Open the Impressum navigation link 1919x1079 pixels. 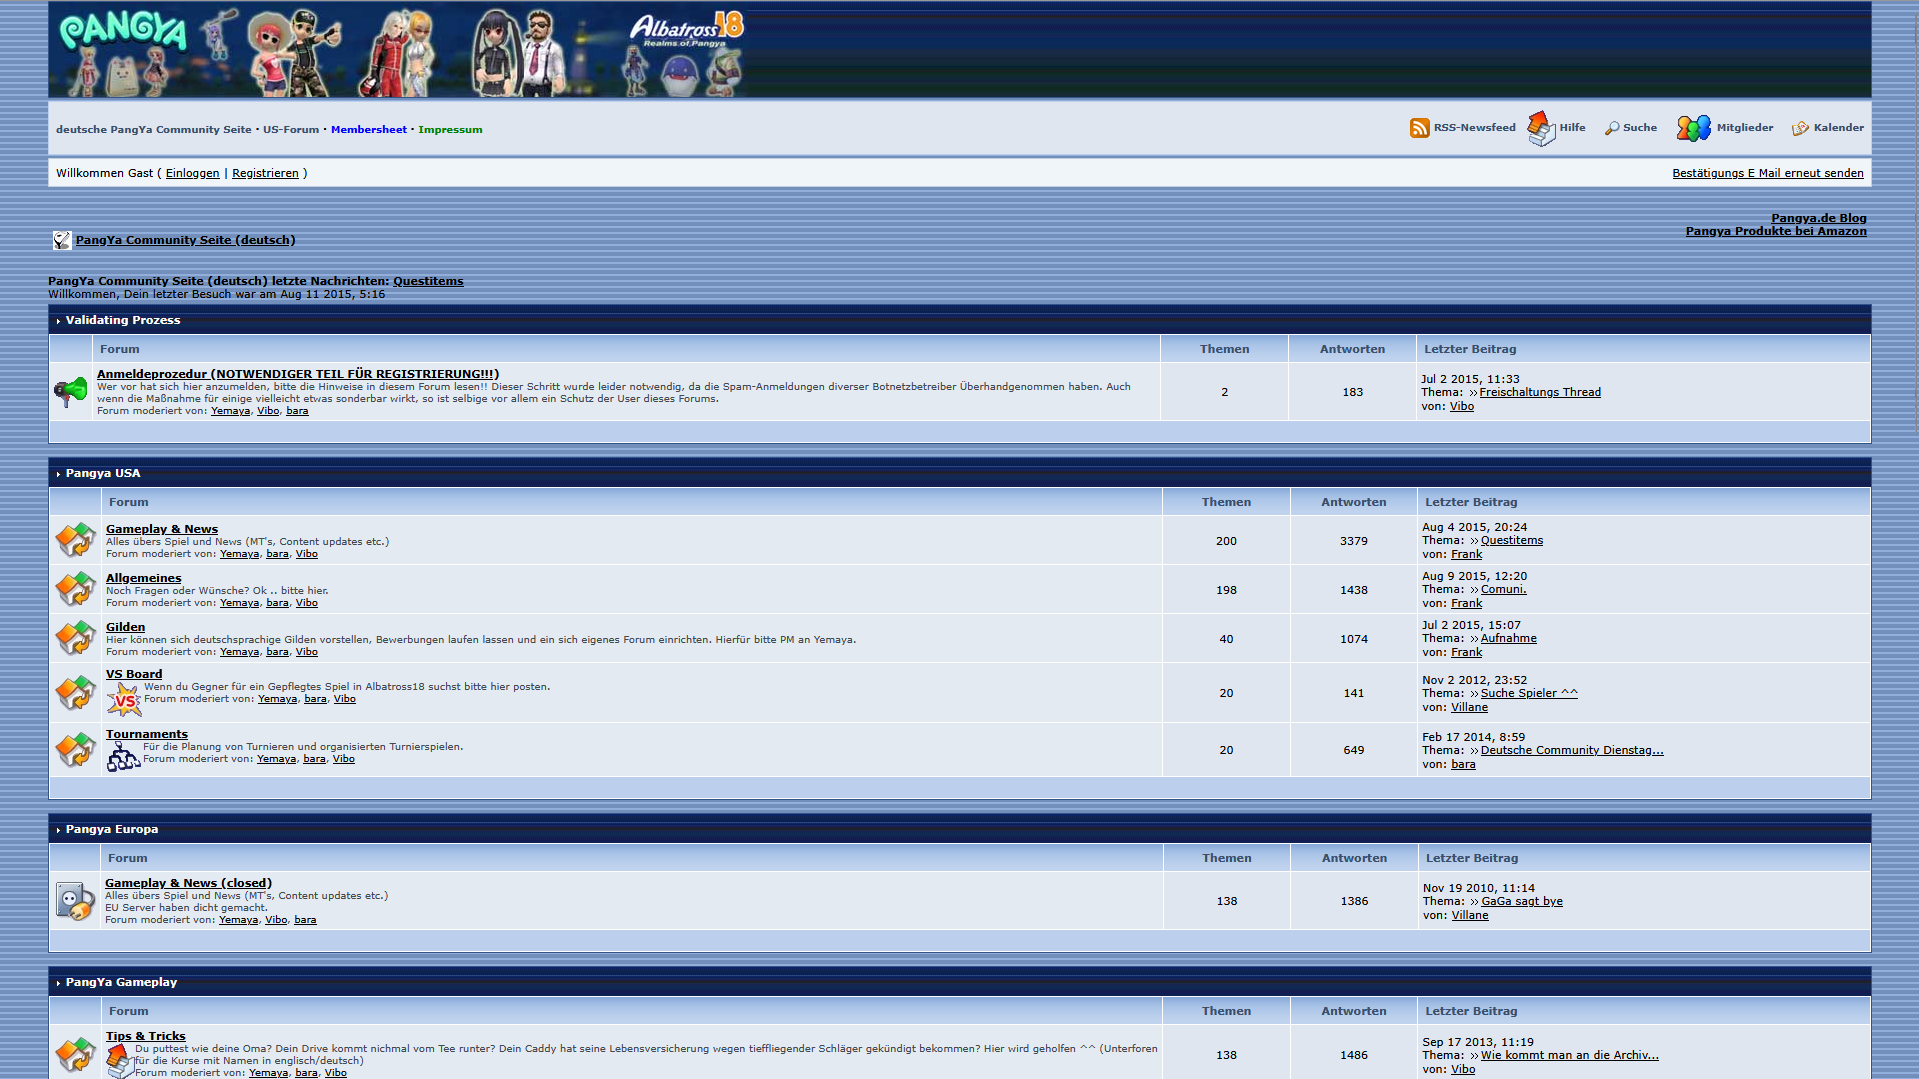(x=450, y=130)
